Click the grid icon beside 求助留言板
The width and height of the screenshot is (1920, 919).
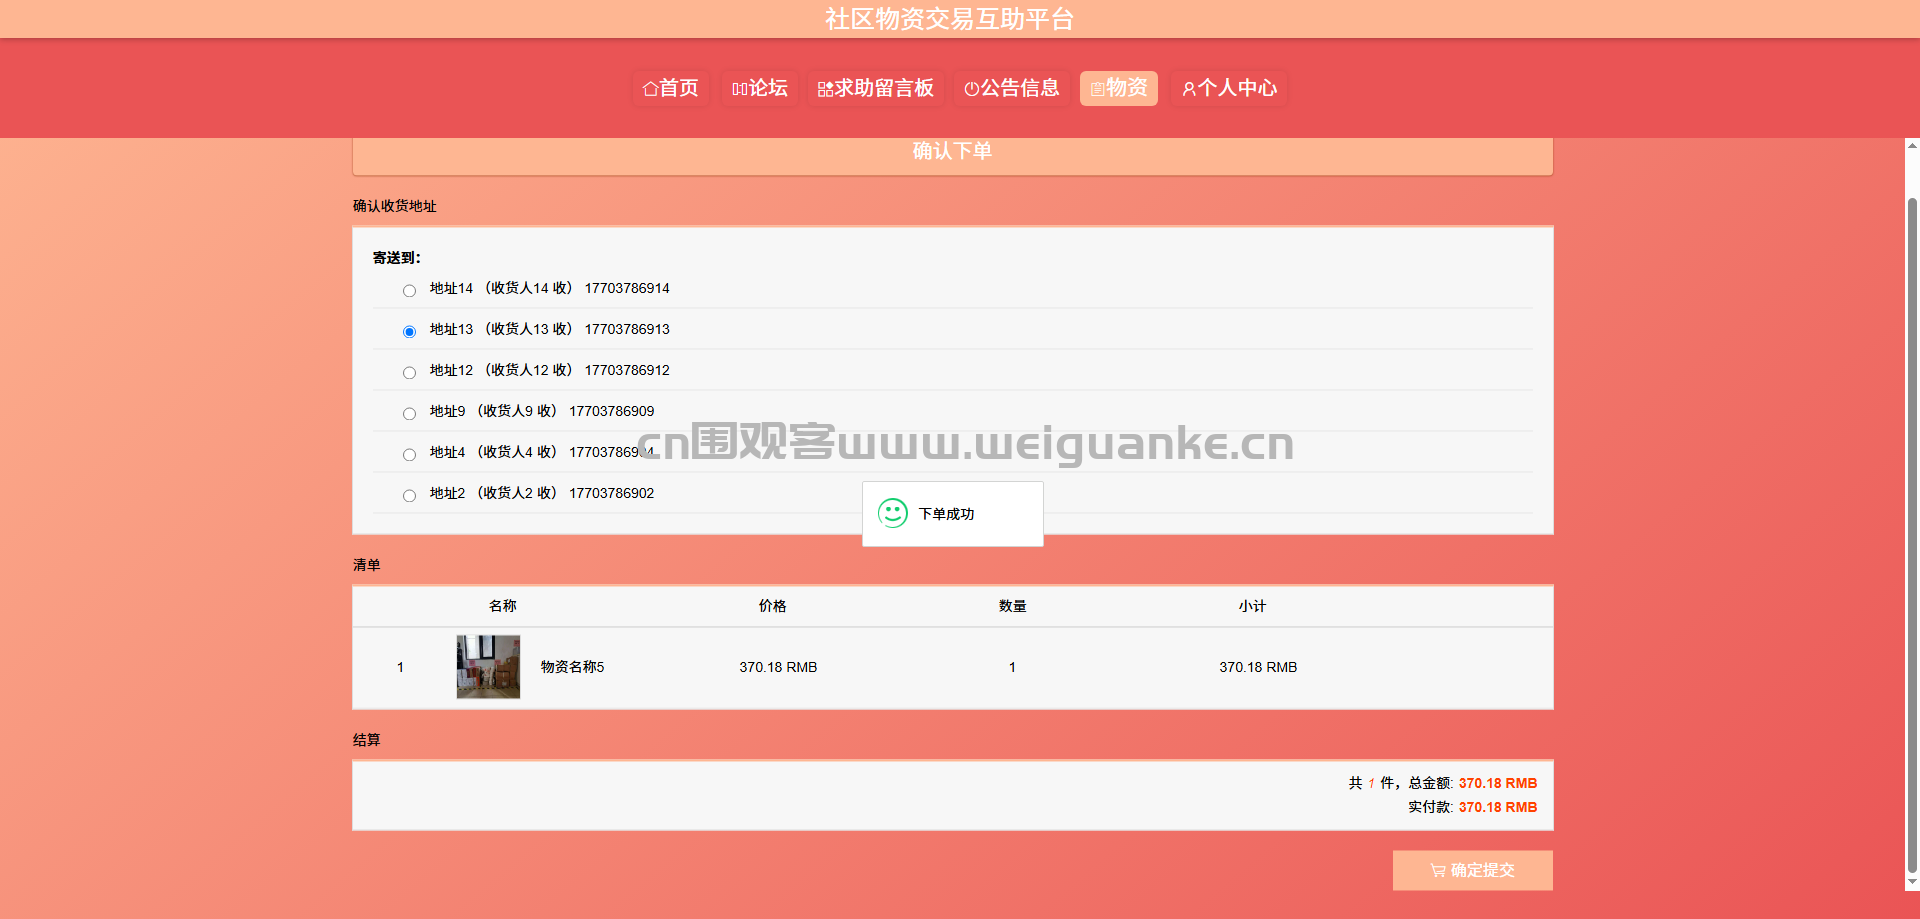click(825, 89)
